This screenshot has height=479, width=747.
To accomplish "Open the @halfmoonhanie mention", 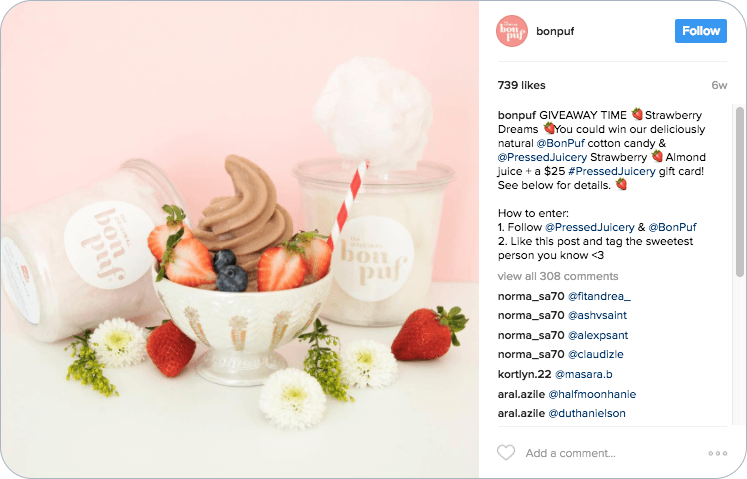I will [592, 395].
